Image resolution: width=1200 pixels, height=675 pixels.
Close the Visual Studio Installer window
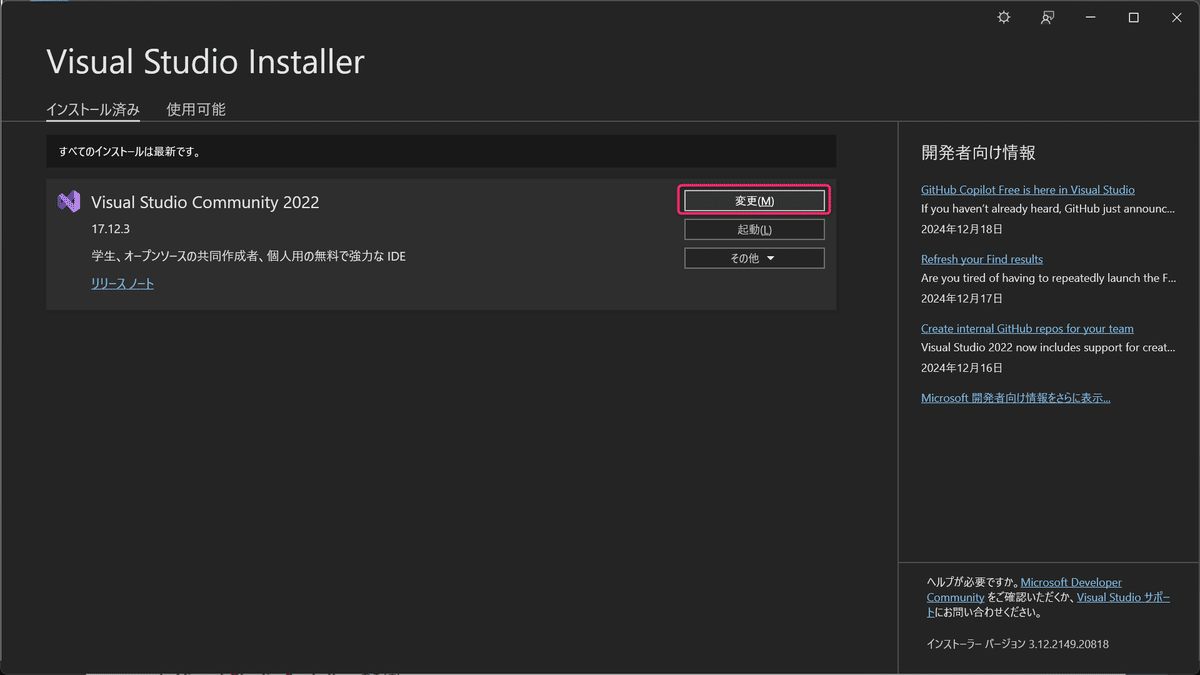[x=1177, y=18]
